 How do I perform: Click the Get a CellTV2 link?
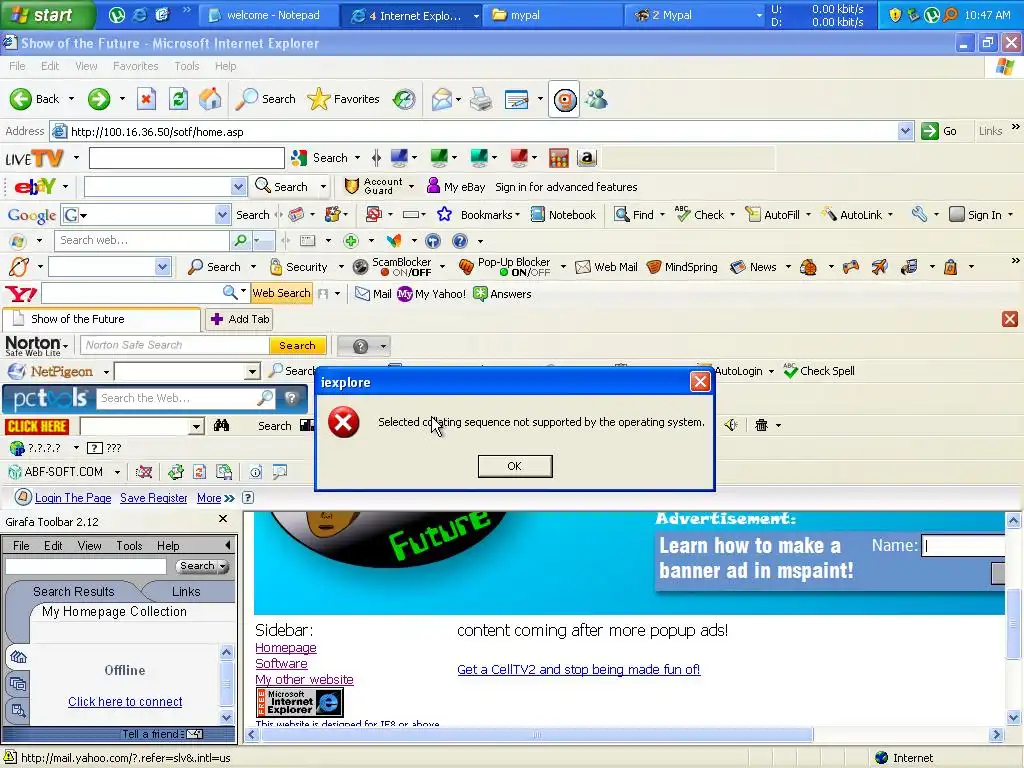click(x=579, y=669)
